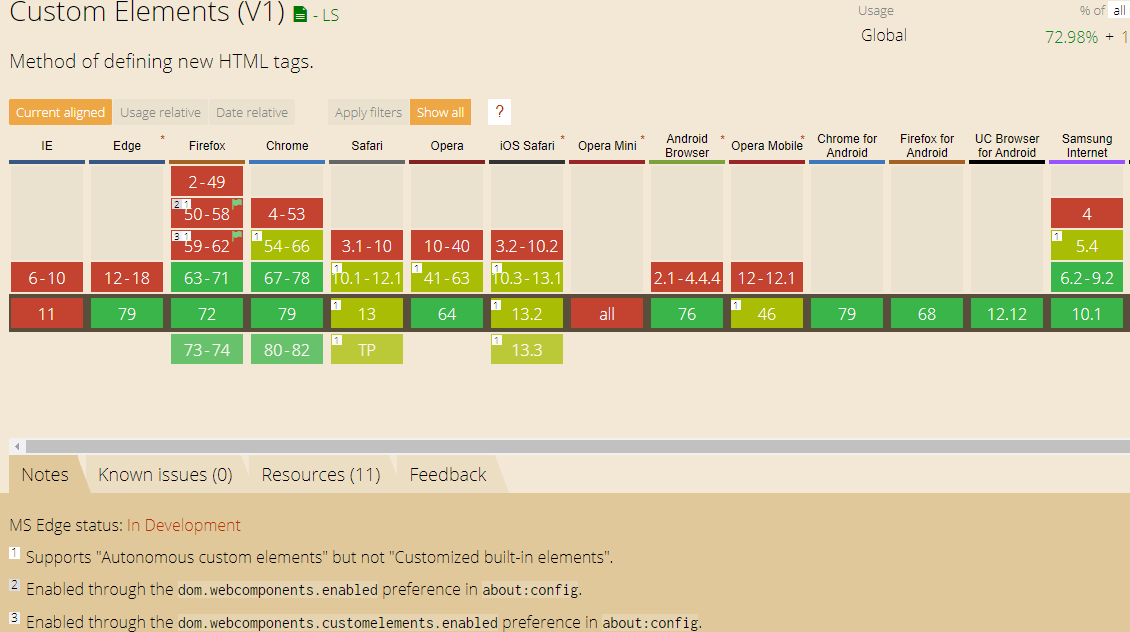Select the UC Browser for Android header
The width and height of the screenshot is (1130, 632).
pos(1007,146)
